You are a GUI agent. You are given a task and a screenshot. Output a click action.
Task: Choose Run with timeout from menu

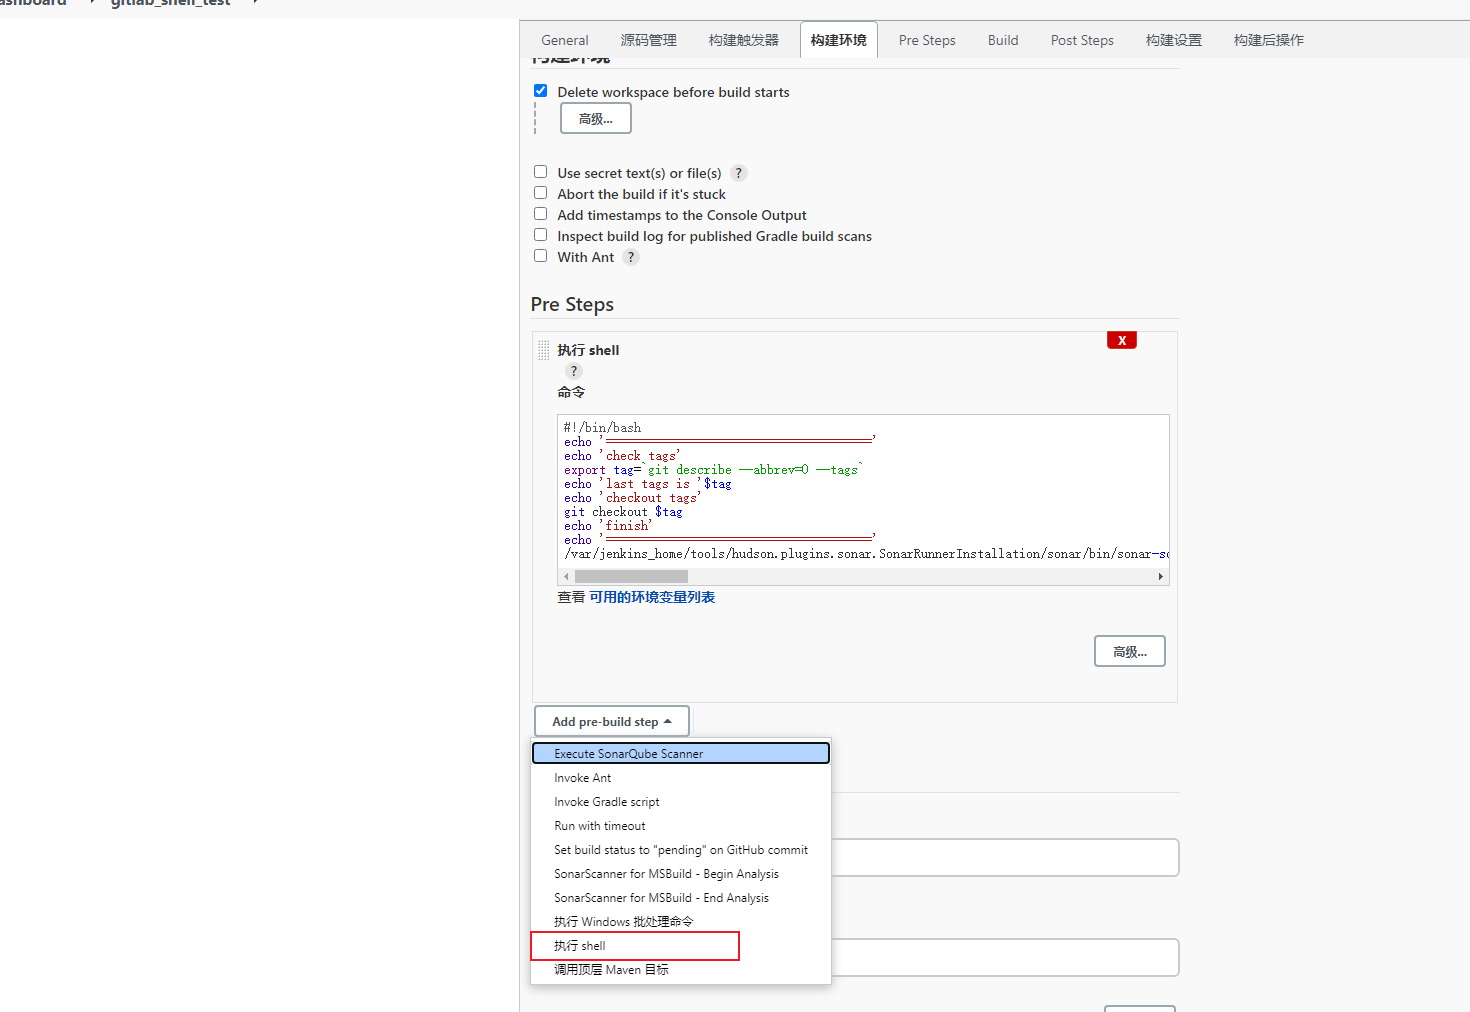(681, 826)
